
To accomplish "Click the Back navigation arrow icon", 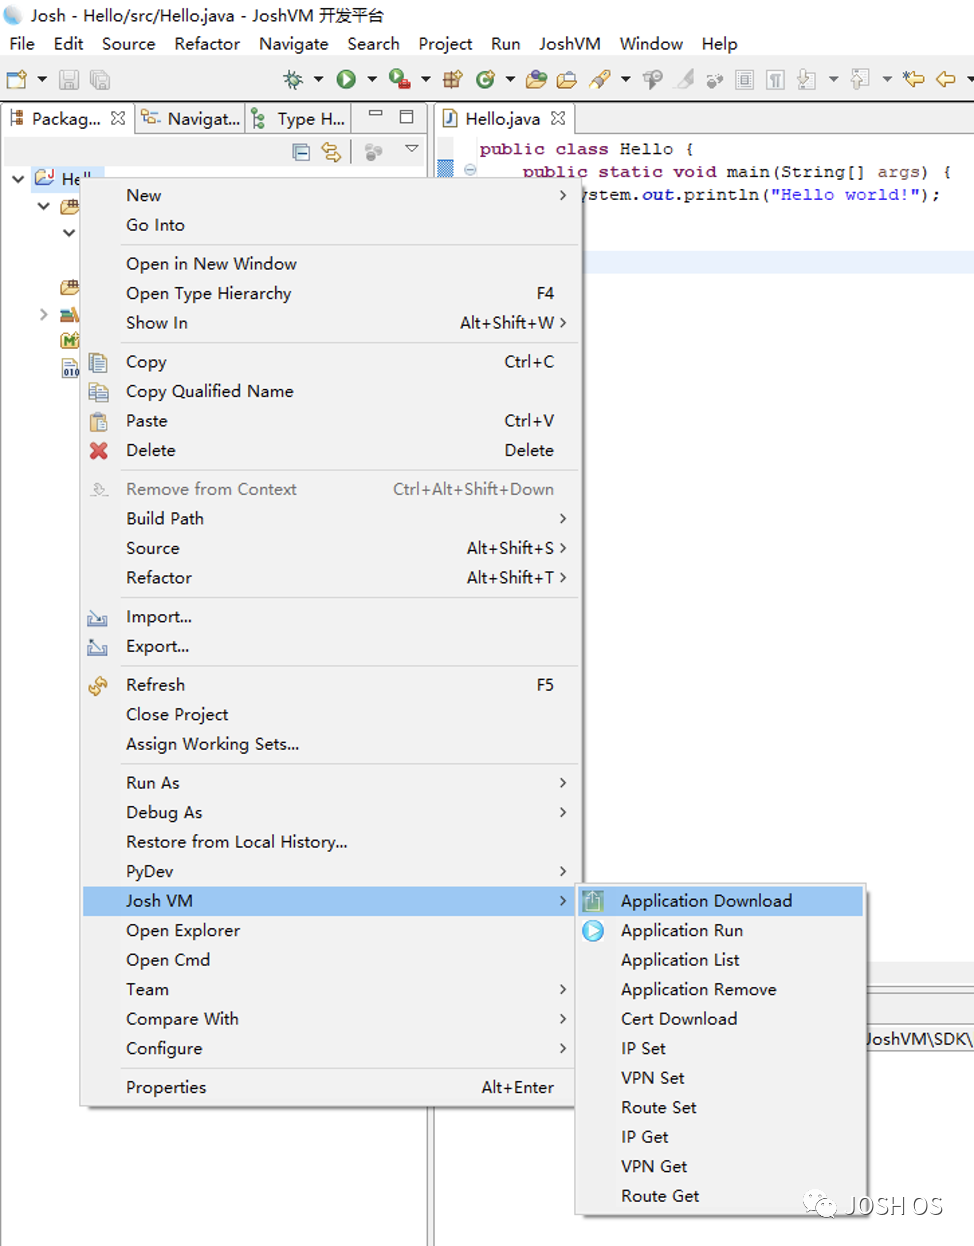I will click(946, 79).
